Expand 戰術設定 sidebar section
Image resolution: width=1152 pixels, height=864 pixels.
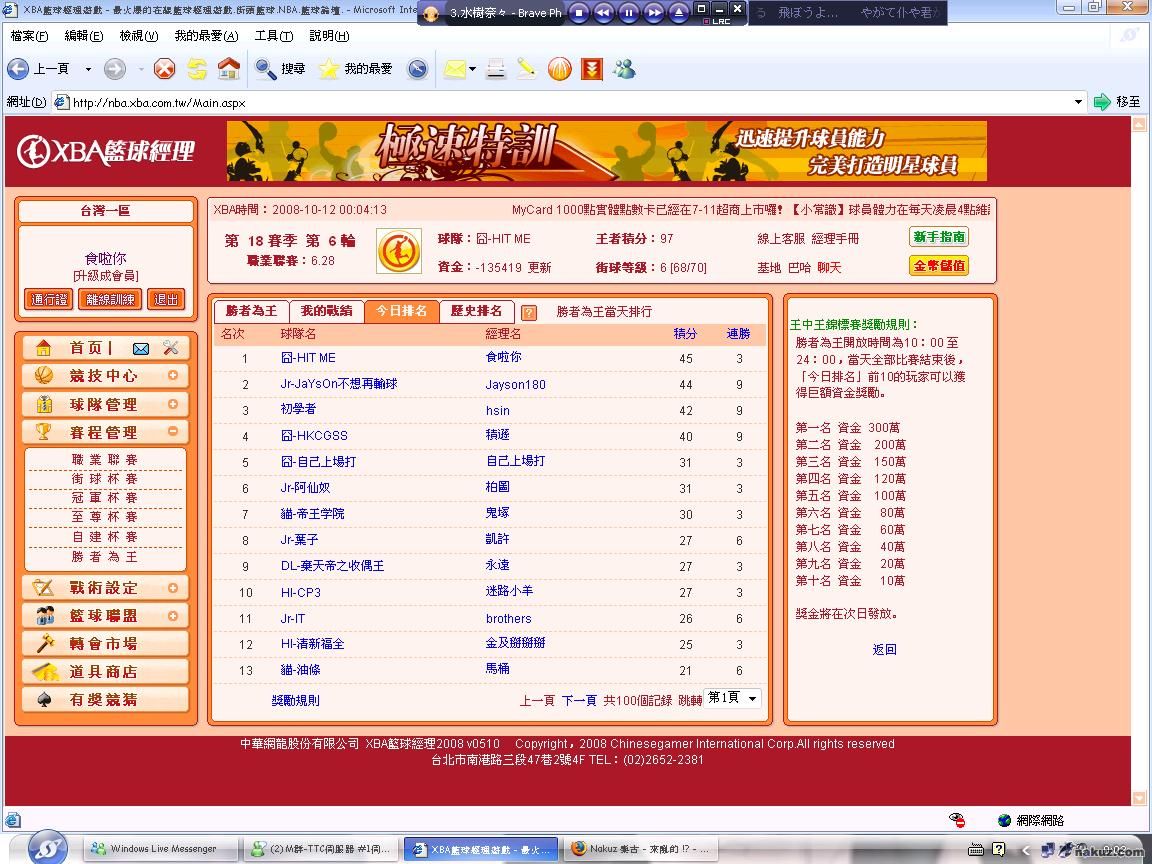coord(173,588)
